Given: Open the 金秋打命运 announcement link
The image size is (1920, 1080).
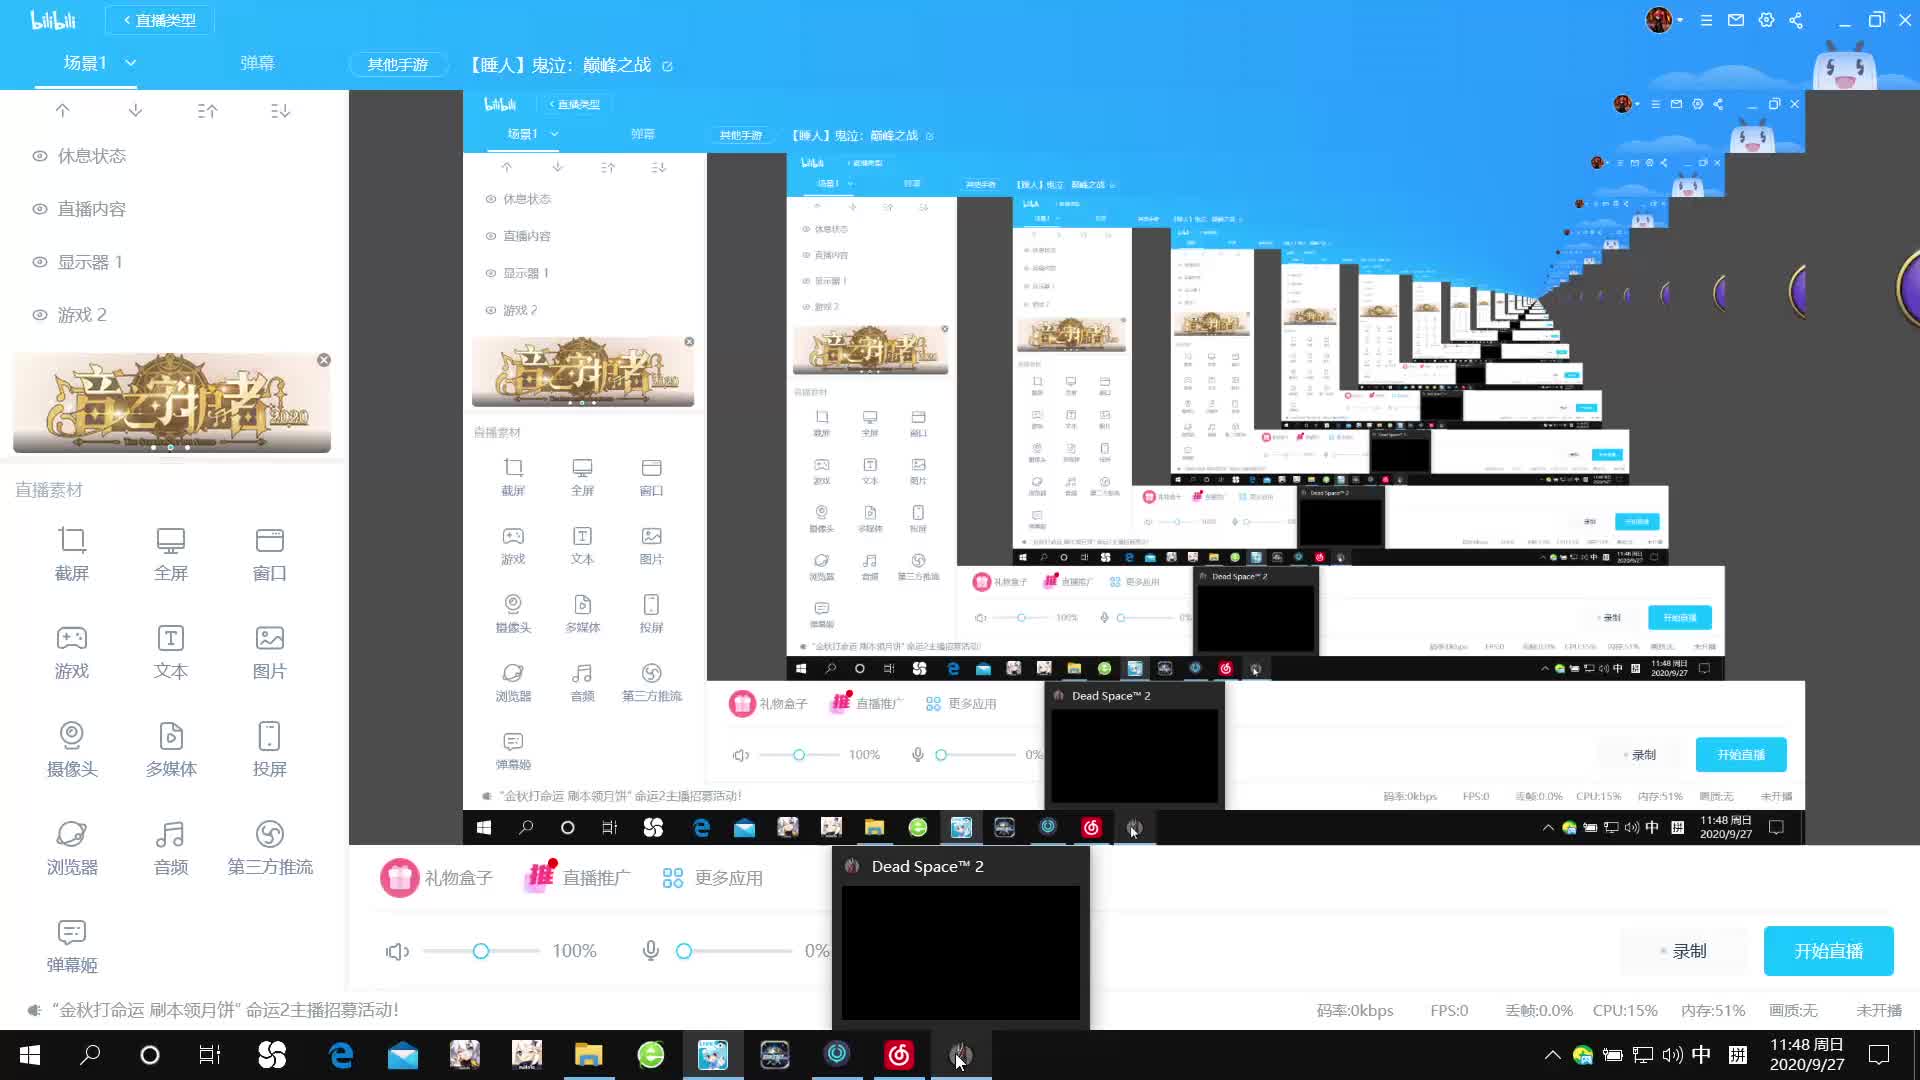Looking at the screenshot, I should click(x=225, y=1010).
